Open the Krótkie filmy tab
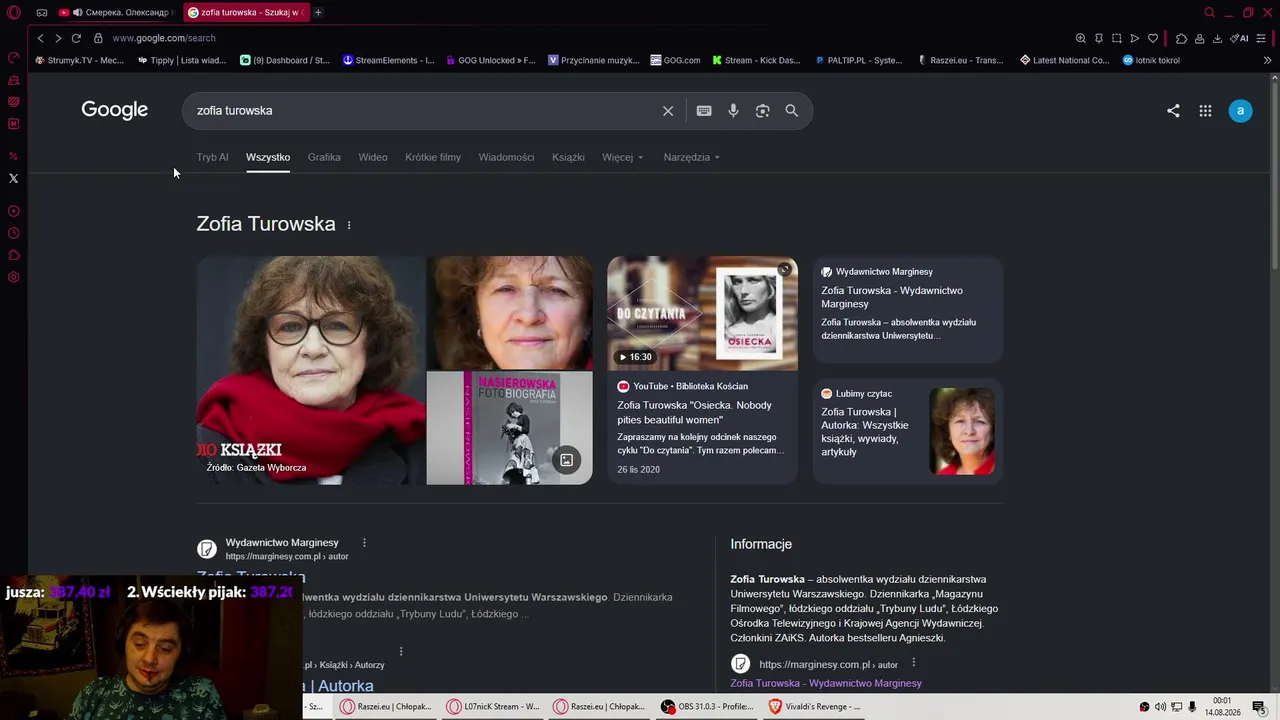Screen dimensions: 1280x720 [x=433, y=157]
